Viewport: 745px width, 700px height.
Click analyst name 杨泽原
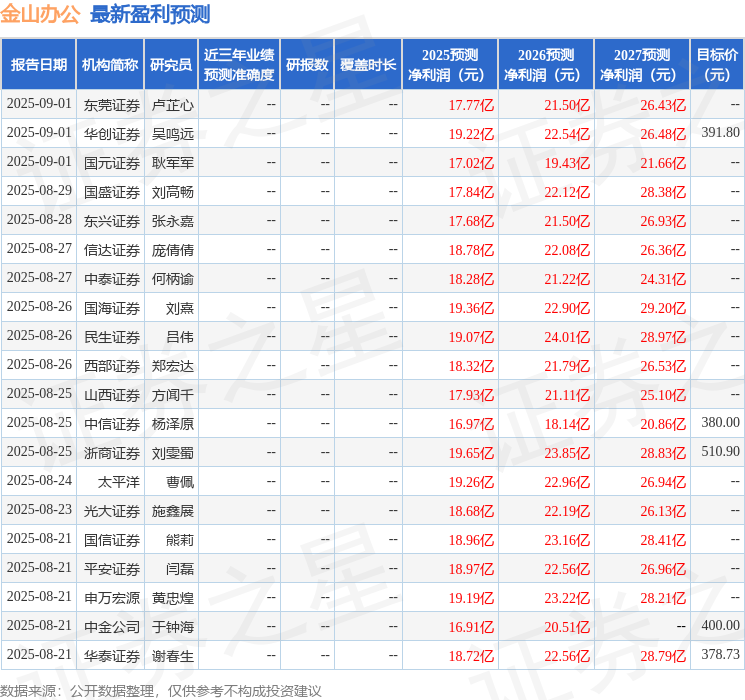(x=172, y=424)
